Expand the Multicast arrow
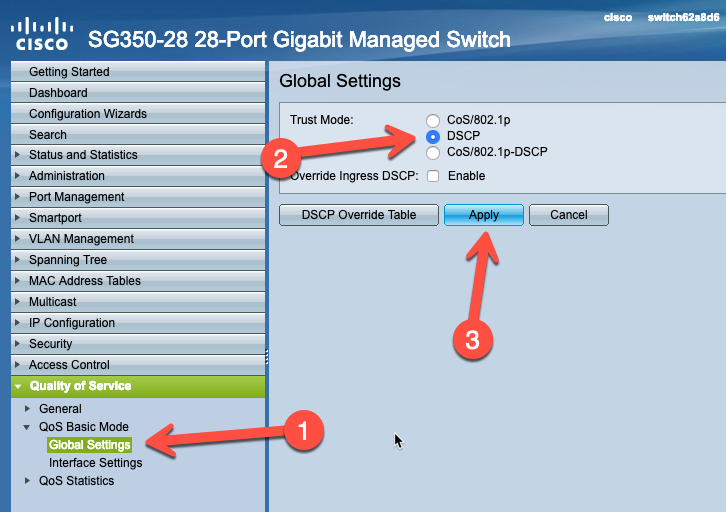 click(18, 301)
